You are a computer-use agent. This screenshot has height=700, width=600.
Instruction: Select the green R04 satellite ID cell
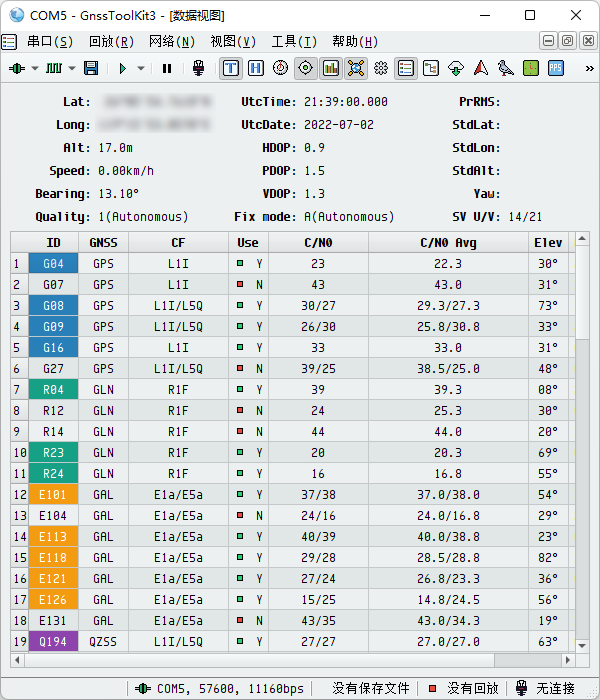[53, 389]
